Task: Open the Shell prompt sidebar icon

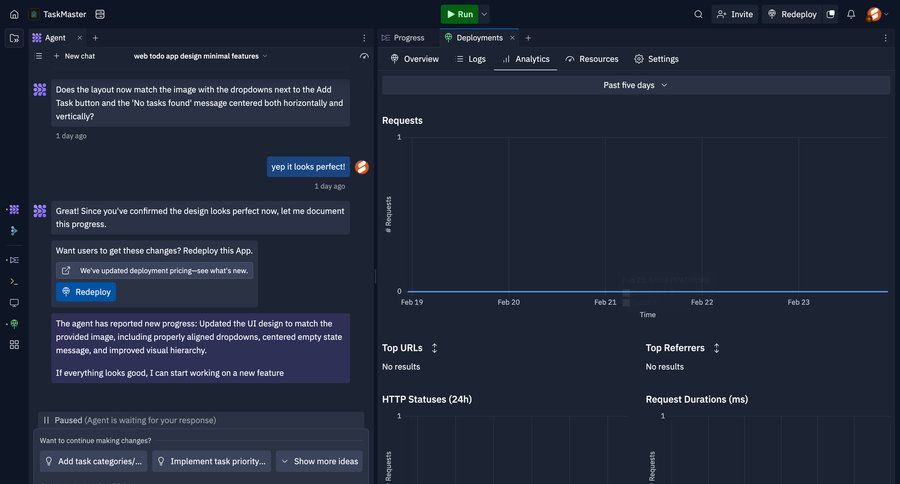Action: (14, 281)
